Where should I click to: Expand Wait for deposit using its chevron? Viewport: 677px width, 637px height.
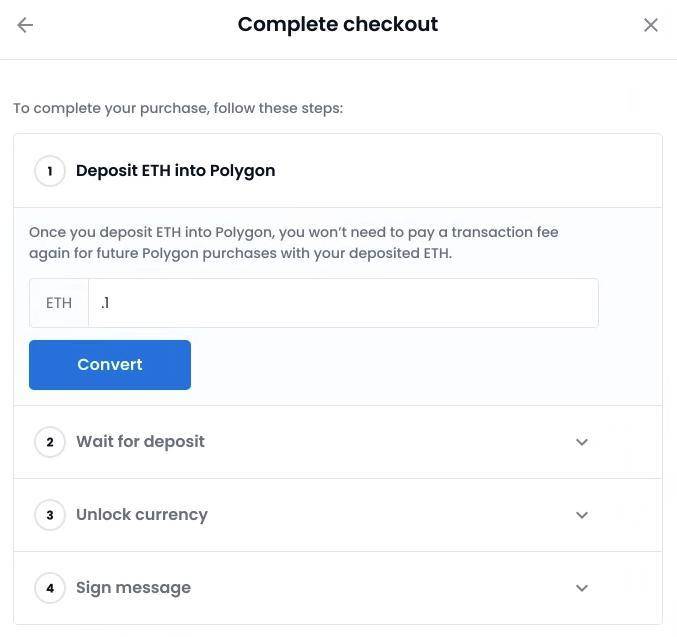[582, 442]
